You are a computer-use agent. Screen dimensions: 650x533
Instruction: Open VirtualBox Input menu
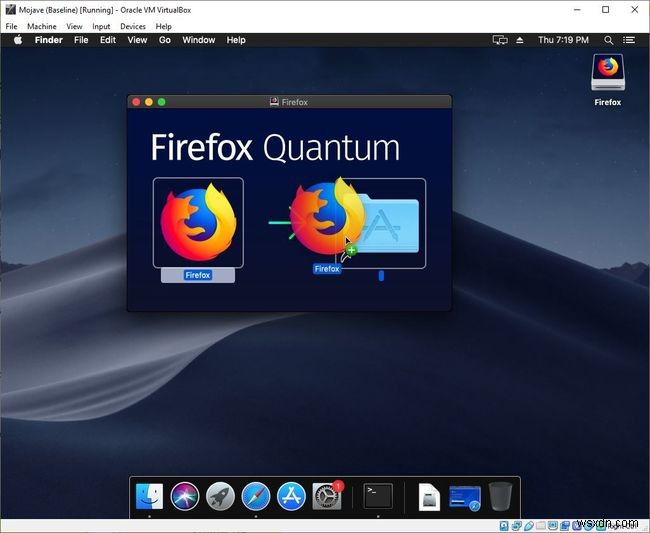pos(101,27)
